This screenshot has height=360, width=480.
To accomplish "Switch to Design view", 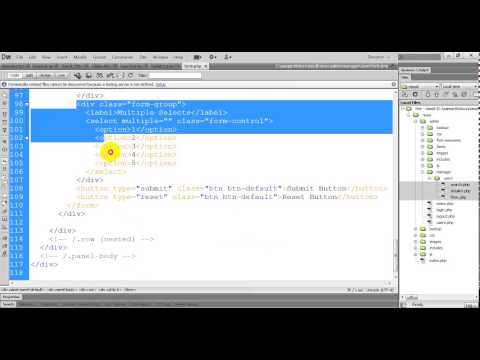I will pos(45,76).
